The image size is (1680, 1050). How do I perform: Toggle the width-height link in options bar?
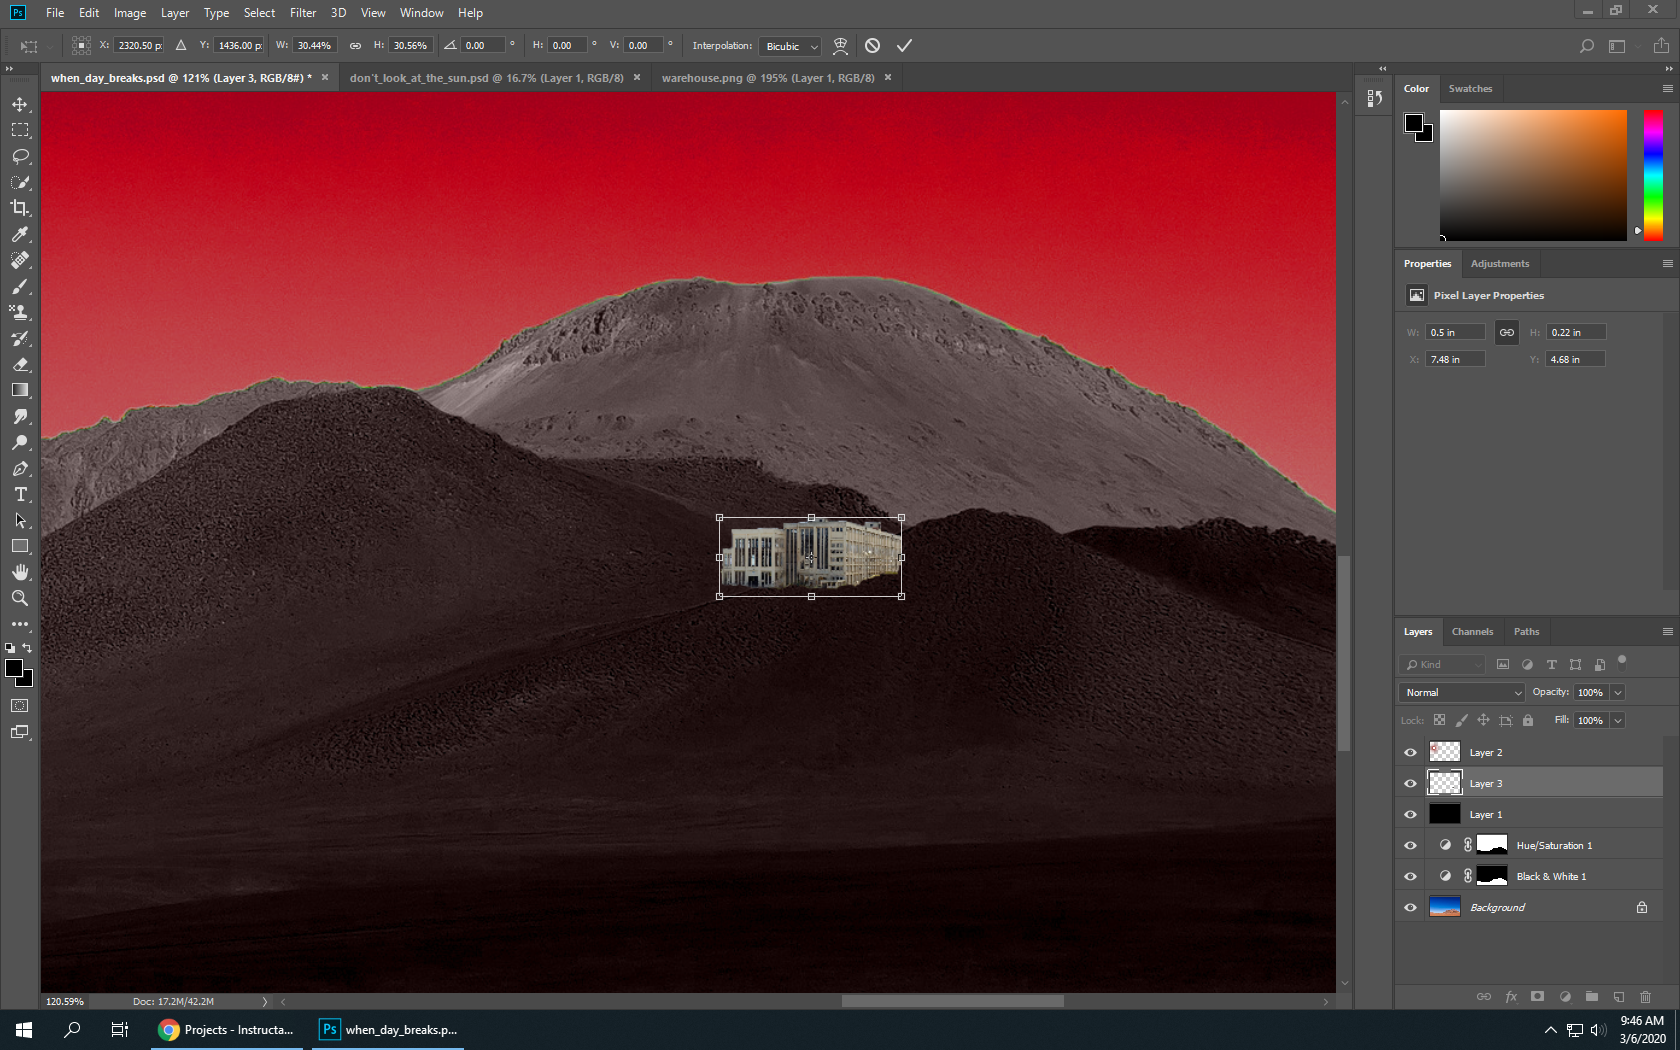(355, 46)
